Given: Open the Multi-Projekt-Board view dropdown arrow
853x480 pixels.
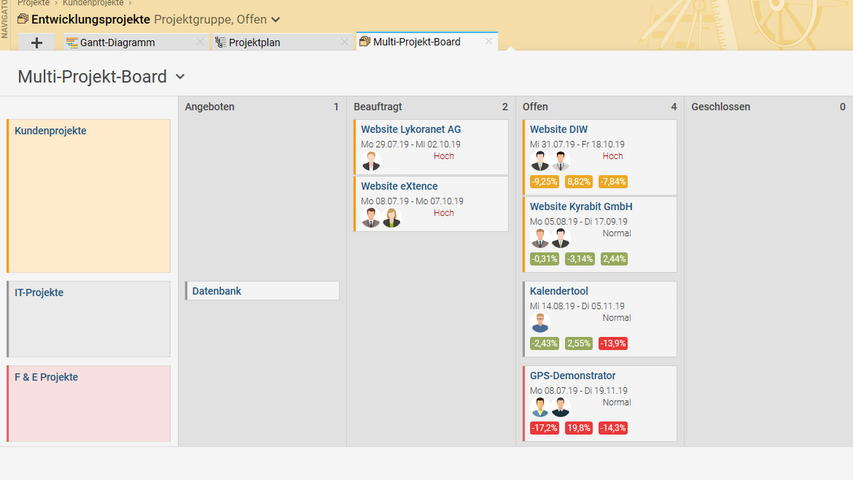Looking at the screenshot, I should (x=180, y=77).
